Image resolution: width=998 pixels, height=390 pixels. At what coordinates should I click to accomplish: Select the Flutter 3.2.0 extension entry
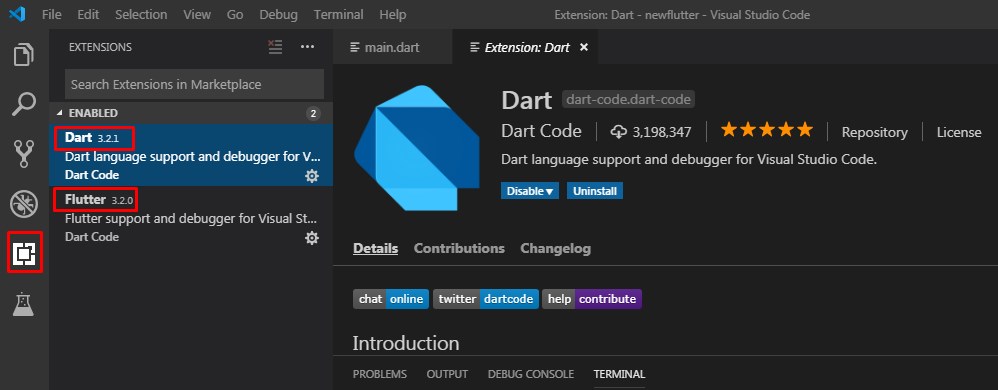[191, 218]
